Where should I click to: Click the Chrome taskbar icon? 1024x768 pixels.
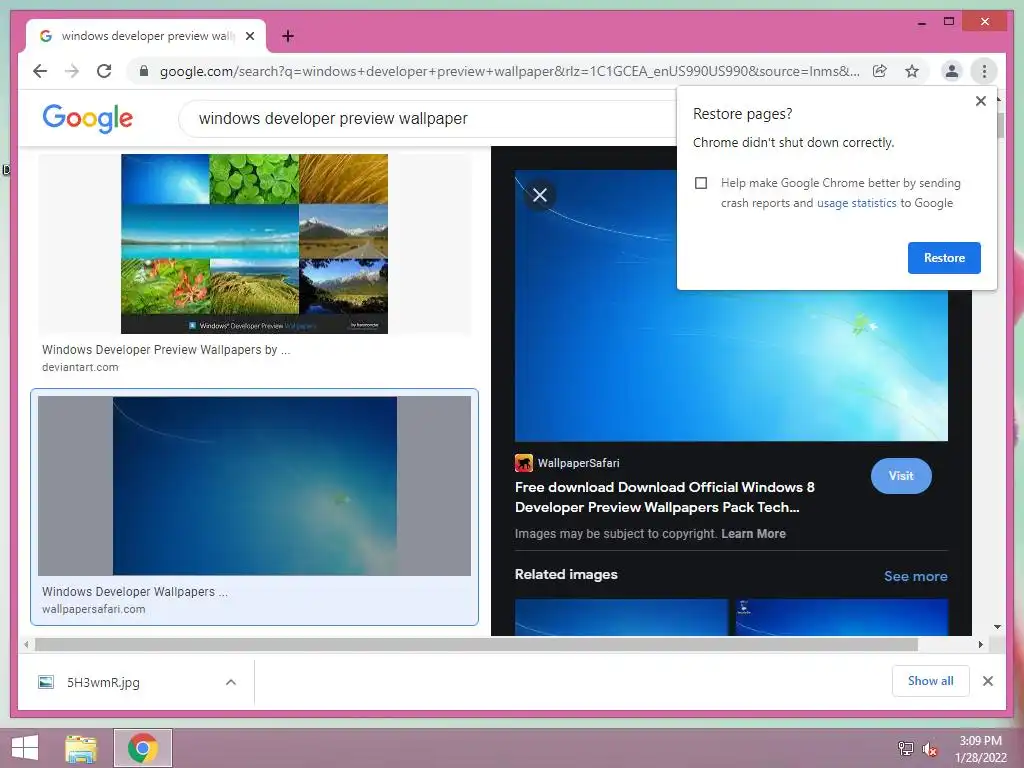(x=143, y=748)
